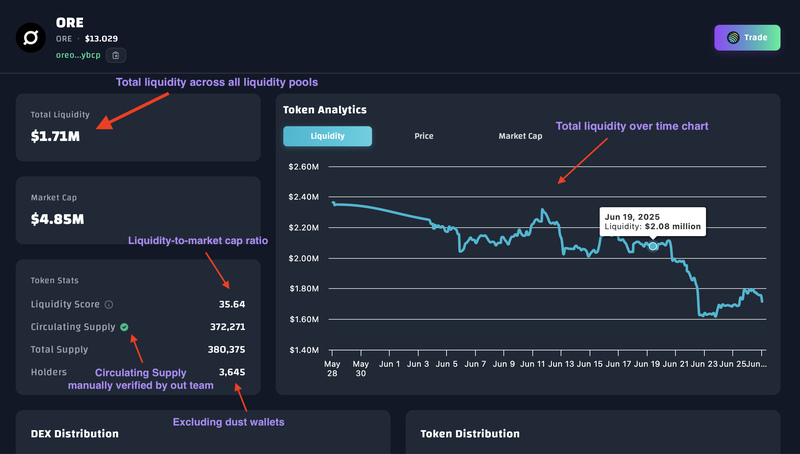The width and height of the screenshot is (800, 454).
Task: Click the Holders value 3,645
Action: [232, 372]
